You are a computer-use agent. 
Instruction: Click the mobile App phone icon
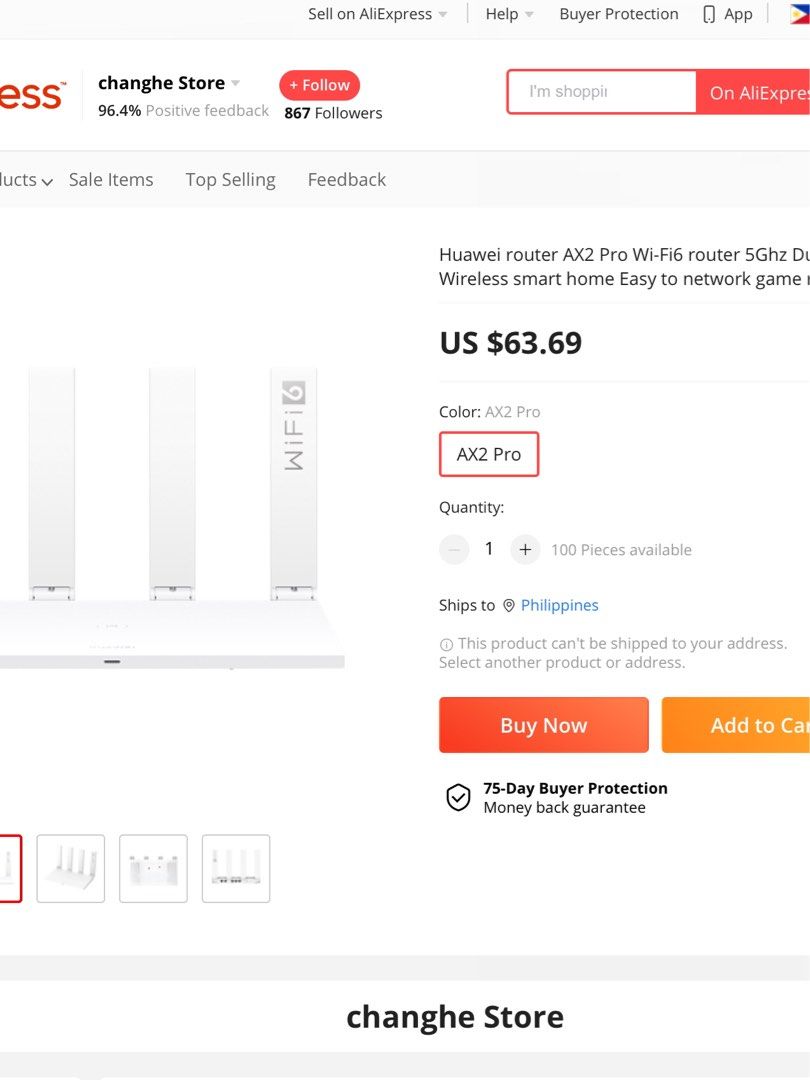(709, 14)
